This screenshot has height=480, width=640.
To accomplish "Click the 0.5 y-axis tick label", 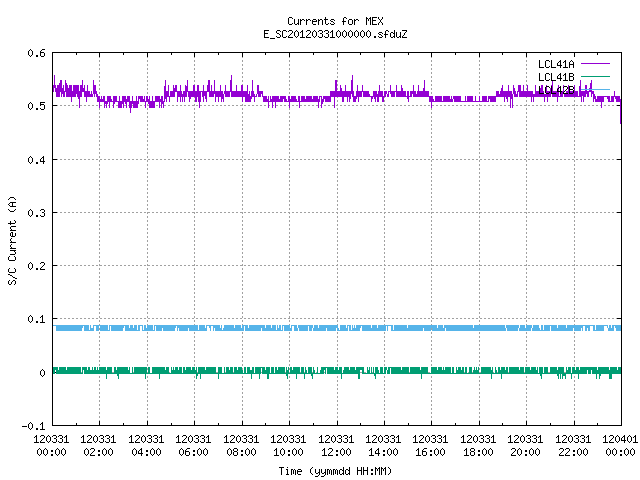I will tap(36, 106).
